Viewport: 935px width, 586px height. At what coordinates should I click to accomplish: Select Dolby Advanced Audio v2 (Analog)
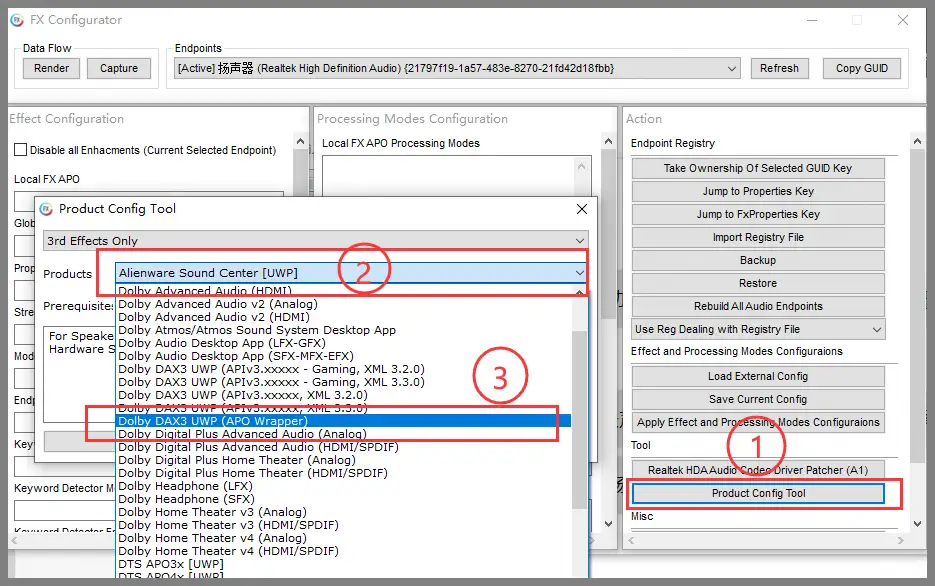(x=343, y=304)
